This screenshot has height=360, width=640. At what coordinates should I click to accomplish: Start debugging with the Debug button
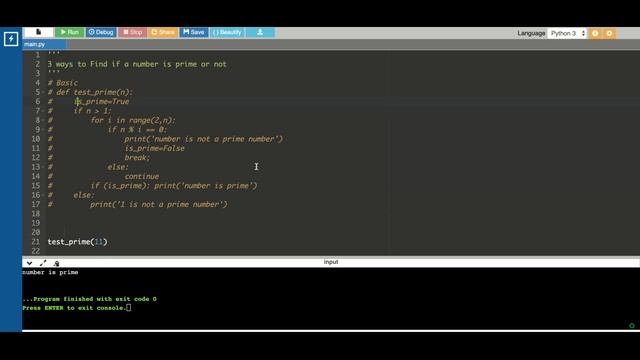pos(101,32)
